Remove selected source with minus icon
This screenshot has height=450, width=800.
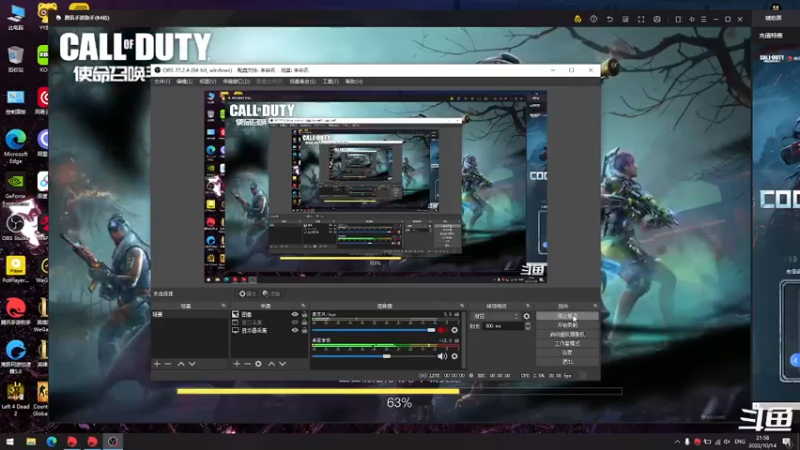pos(247,364)
